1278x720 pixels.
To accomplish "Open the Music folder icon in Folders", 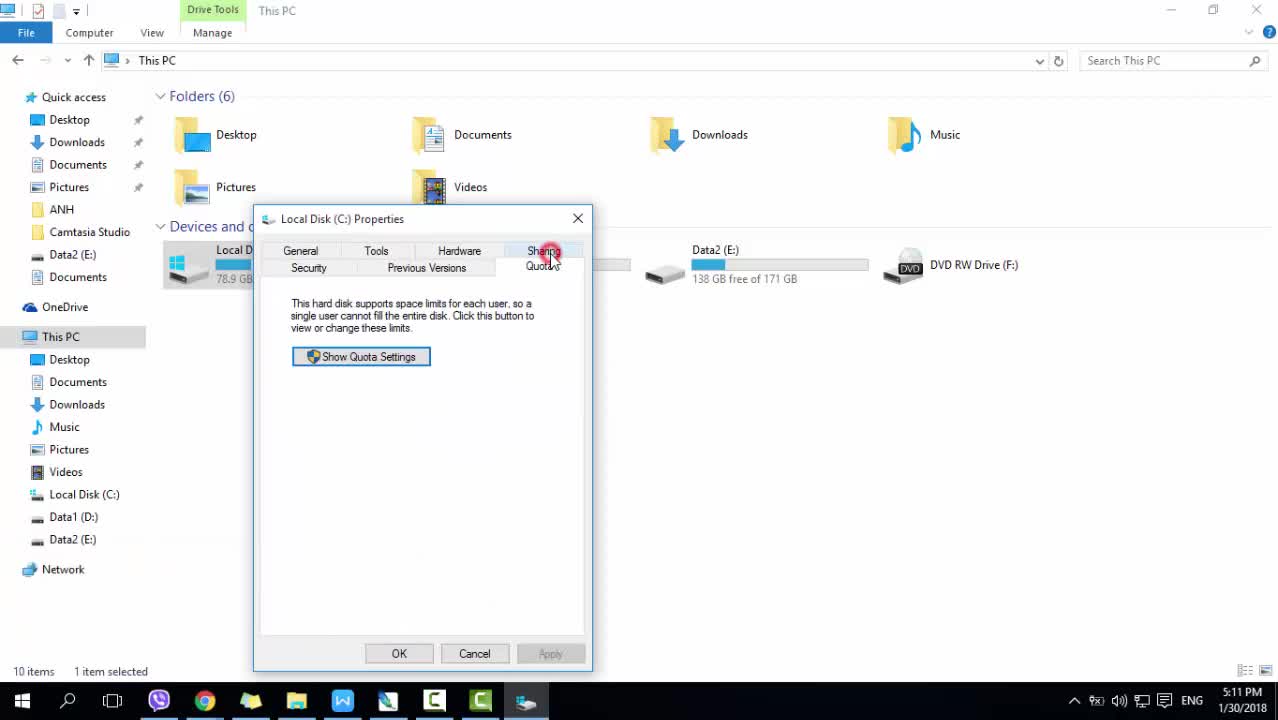I will point(905,135).
